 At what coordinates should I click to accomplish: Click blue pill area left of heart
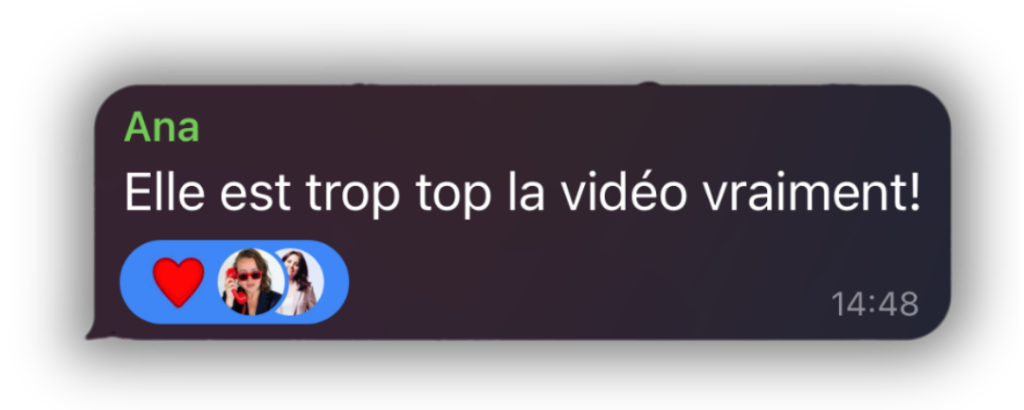(136, 282)
